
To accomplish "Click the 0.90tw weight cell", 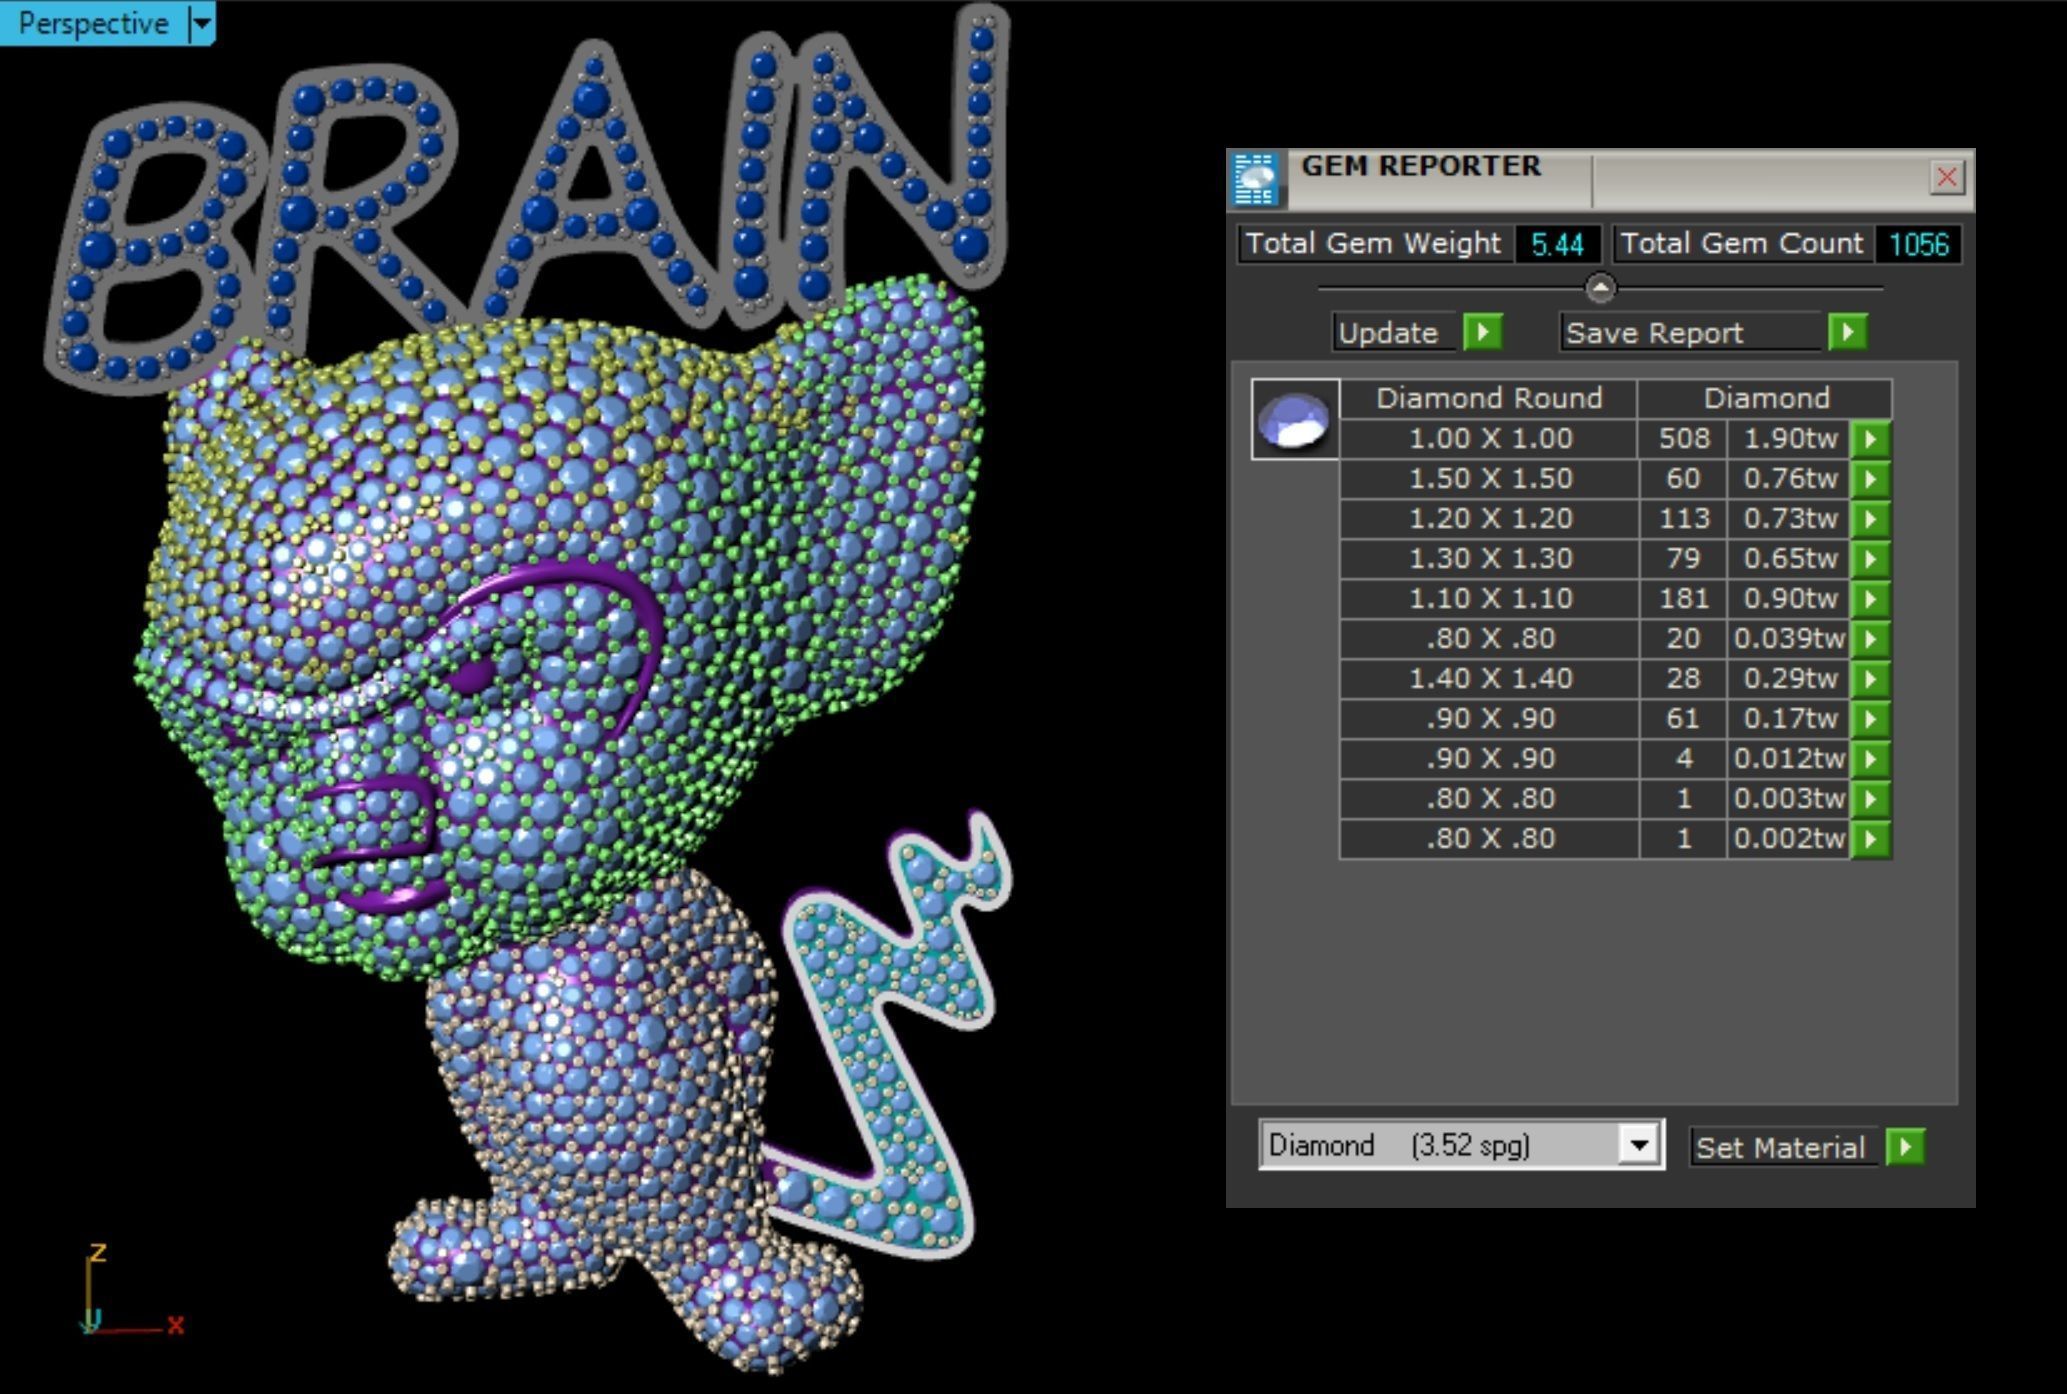I will click(x=1789, y=599).
